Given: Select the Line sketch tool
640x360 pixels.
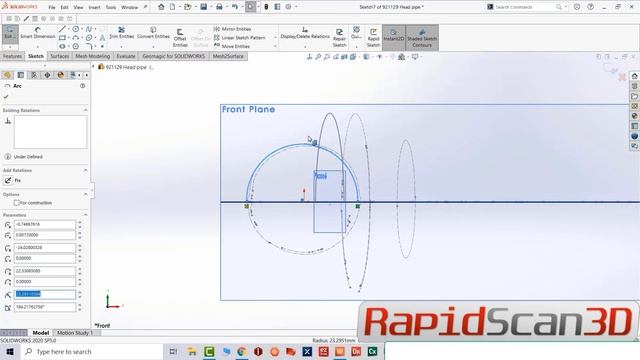Looking at the screenshot, I should click(62, 29).
